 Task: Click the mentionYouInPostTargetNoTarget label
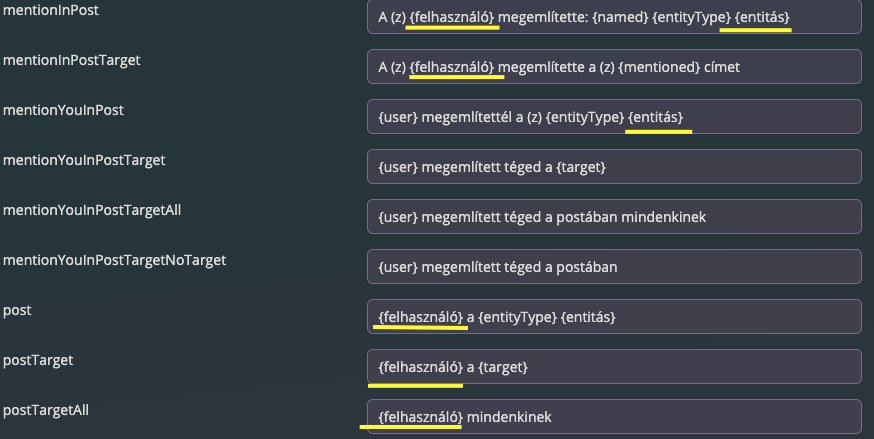point(115,260)
